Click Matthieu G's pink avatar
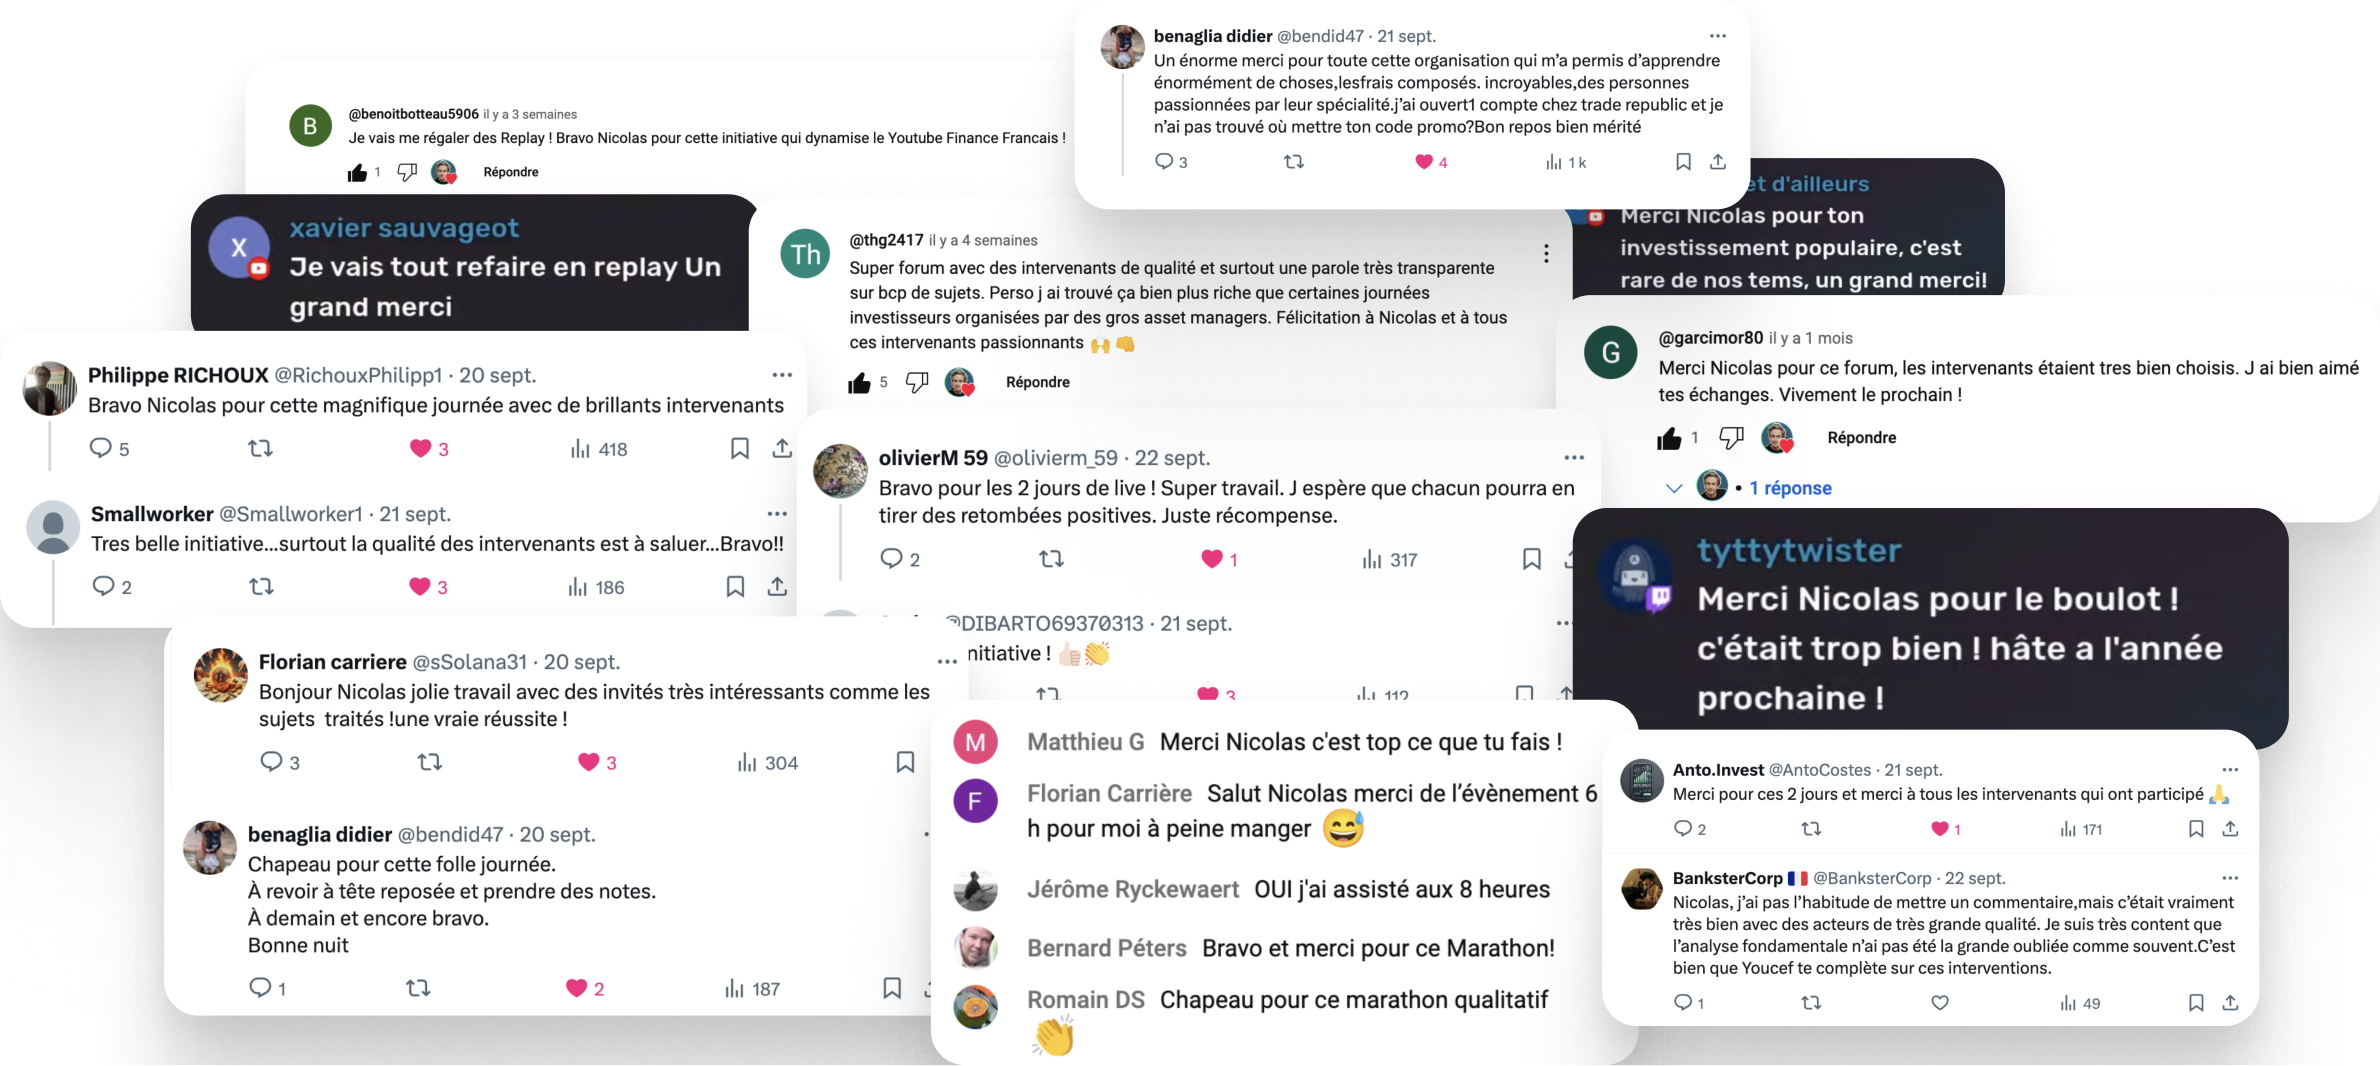 [x=975, y=742]
